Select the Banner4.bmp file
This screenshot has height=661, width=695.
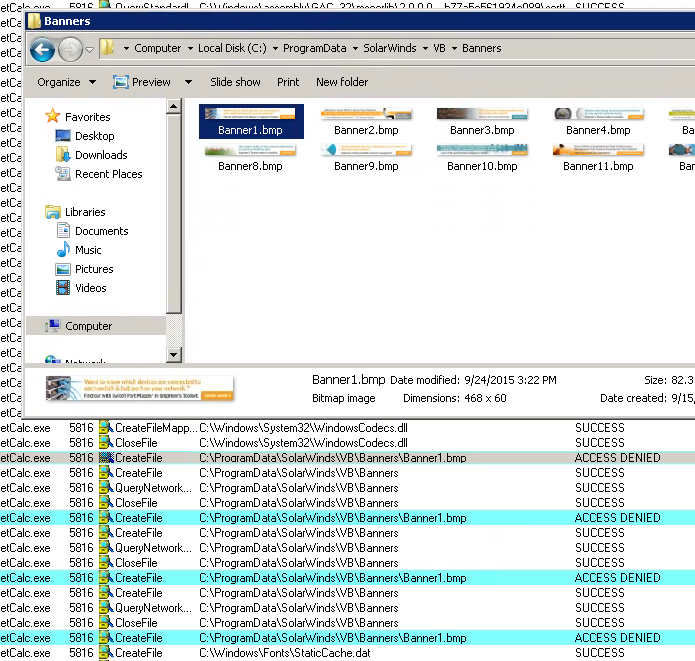click(598, 121)
